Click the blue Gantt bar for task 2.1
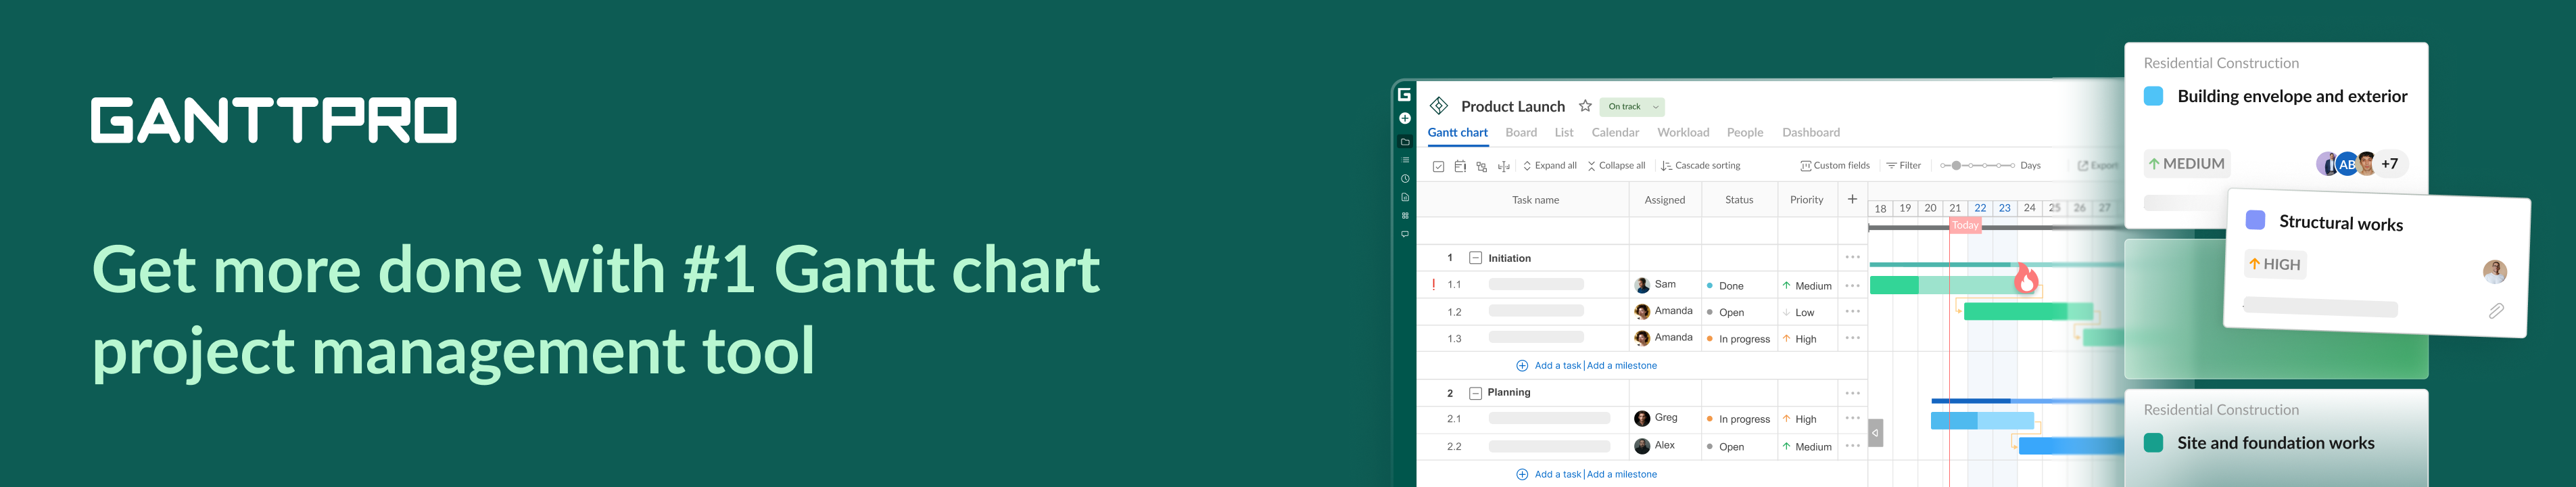The height and width of the screenshot is (487, 2576). coord(1982,420)
